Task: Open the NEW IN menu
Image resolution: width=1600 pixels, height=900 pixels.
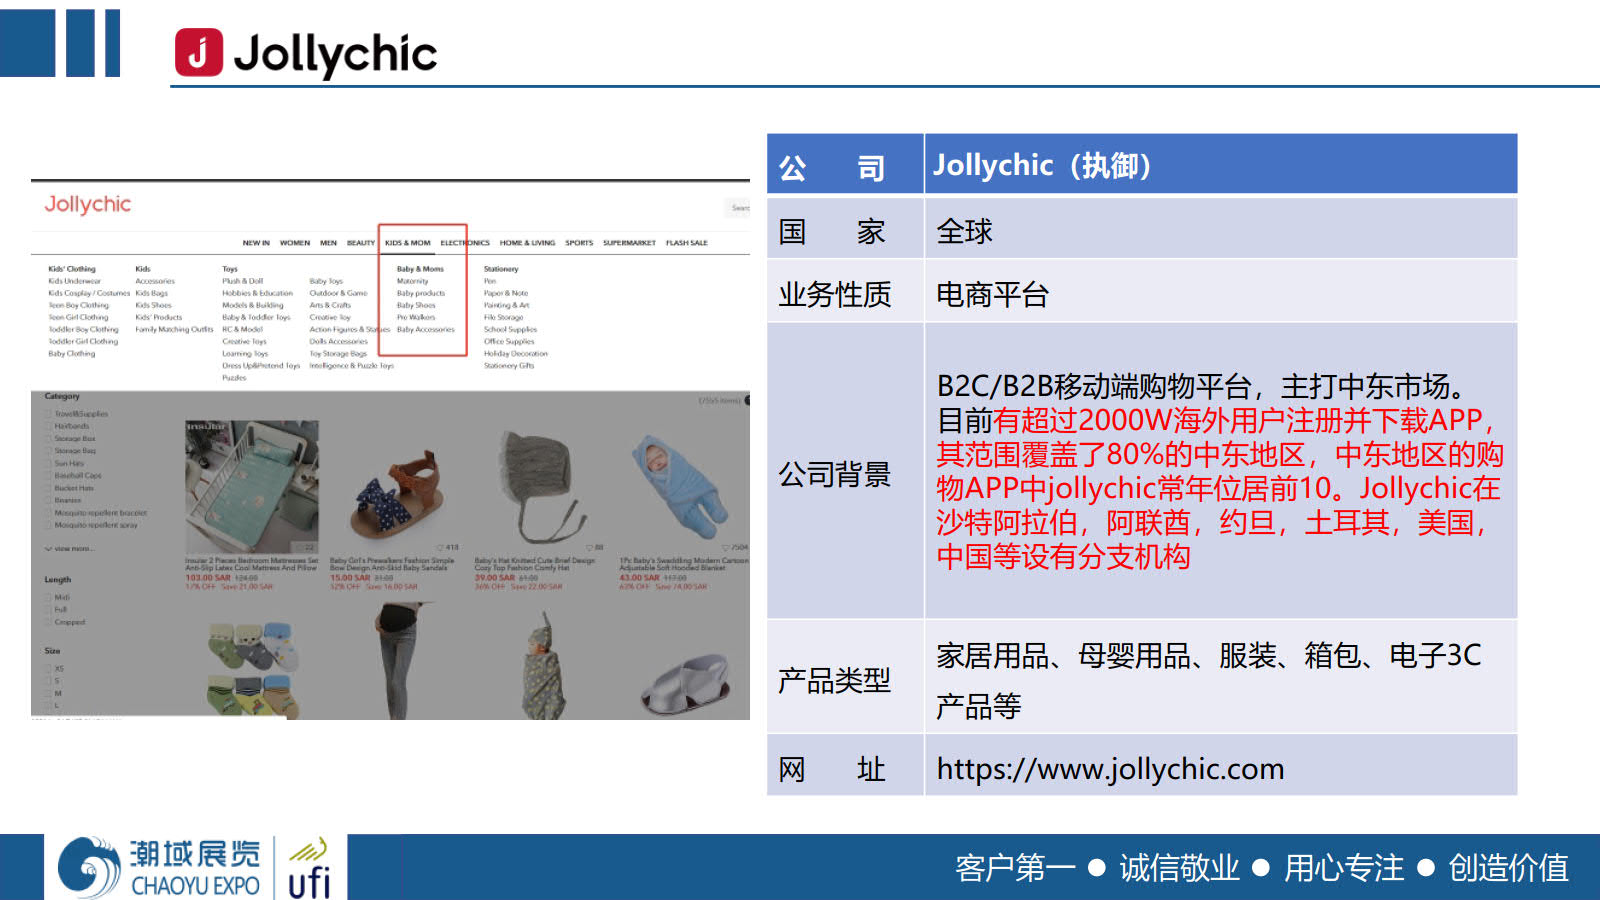Action: [x=256, y=243]
